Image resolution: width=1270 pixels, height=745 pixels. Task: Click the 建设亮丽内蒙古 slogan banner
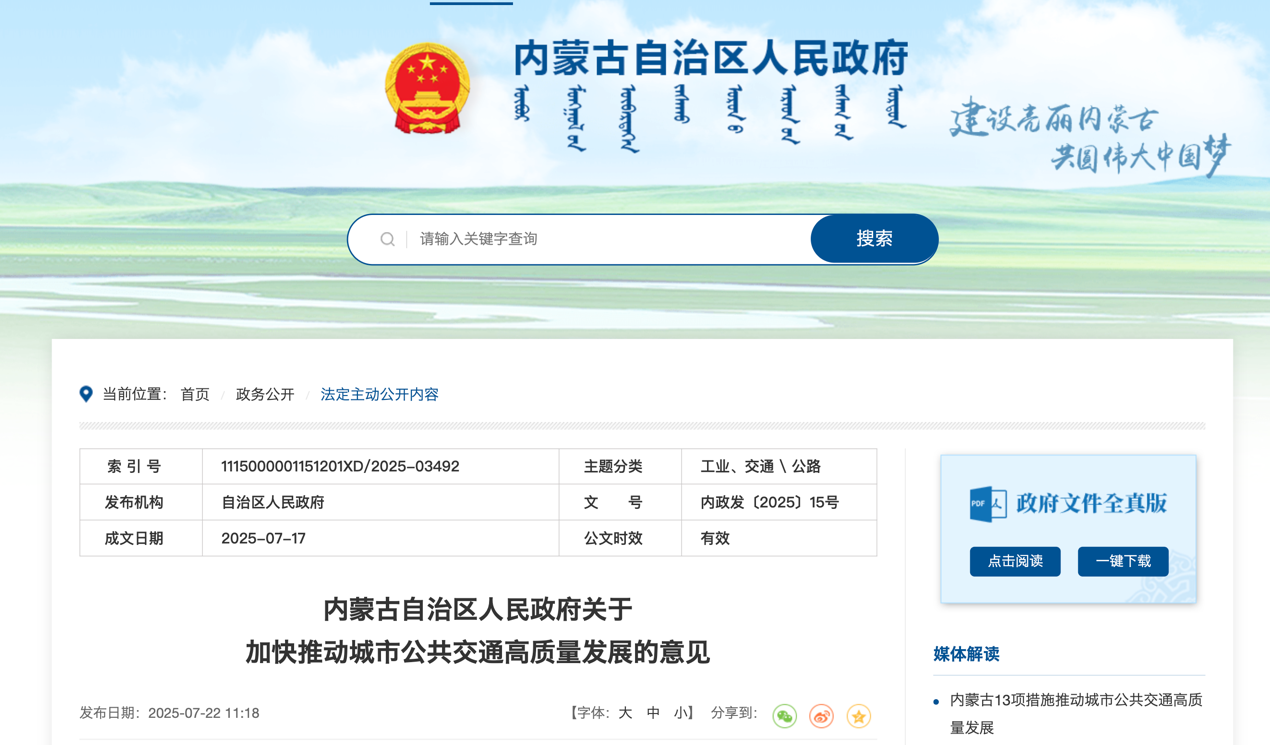tap(1089, 137)
